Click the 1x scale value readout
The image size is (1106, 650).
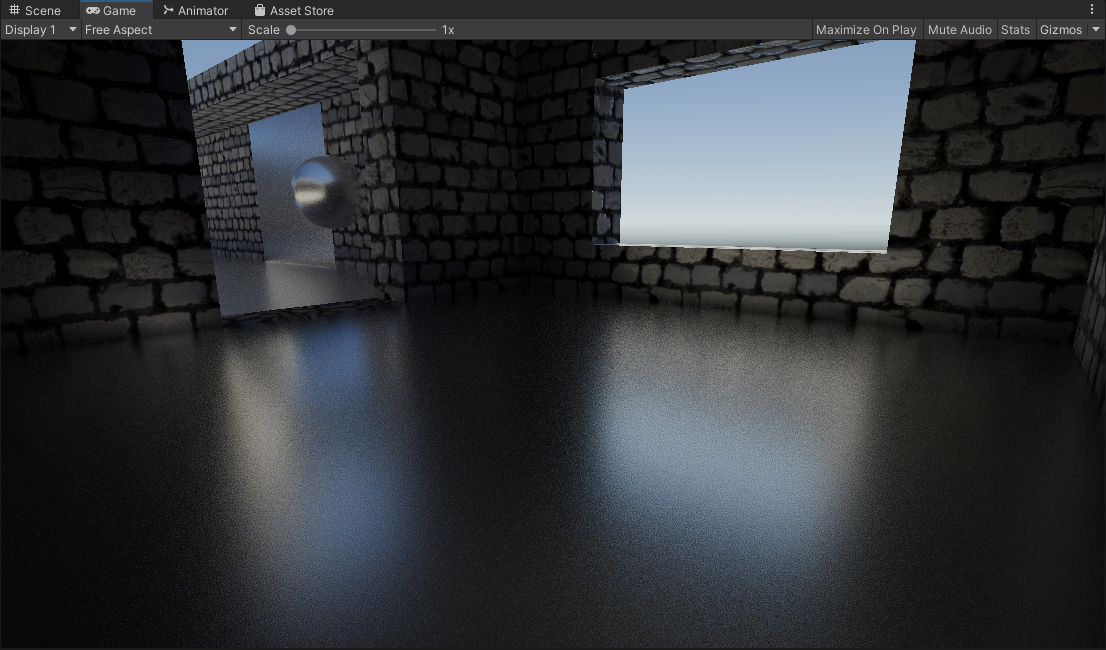448,30
